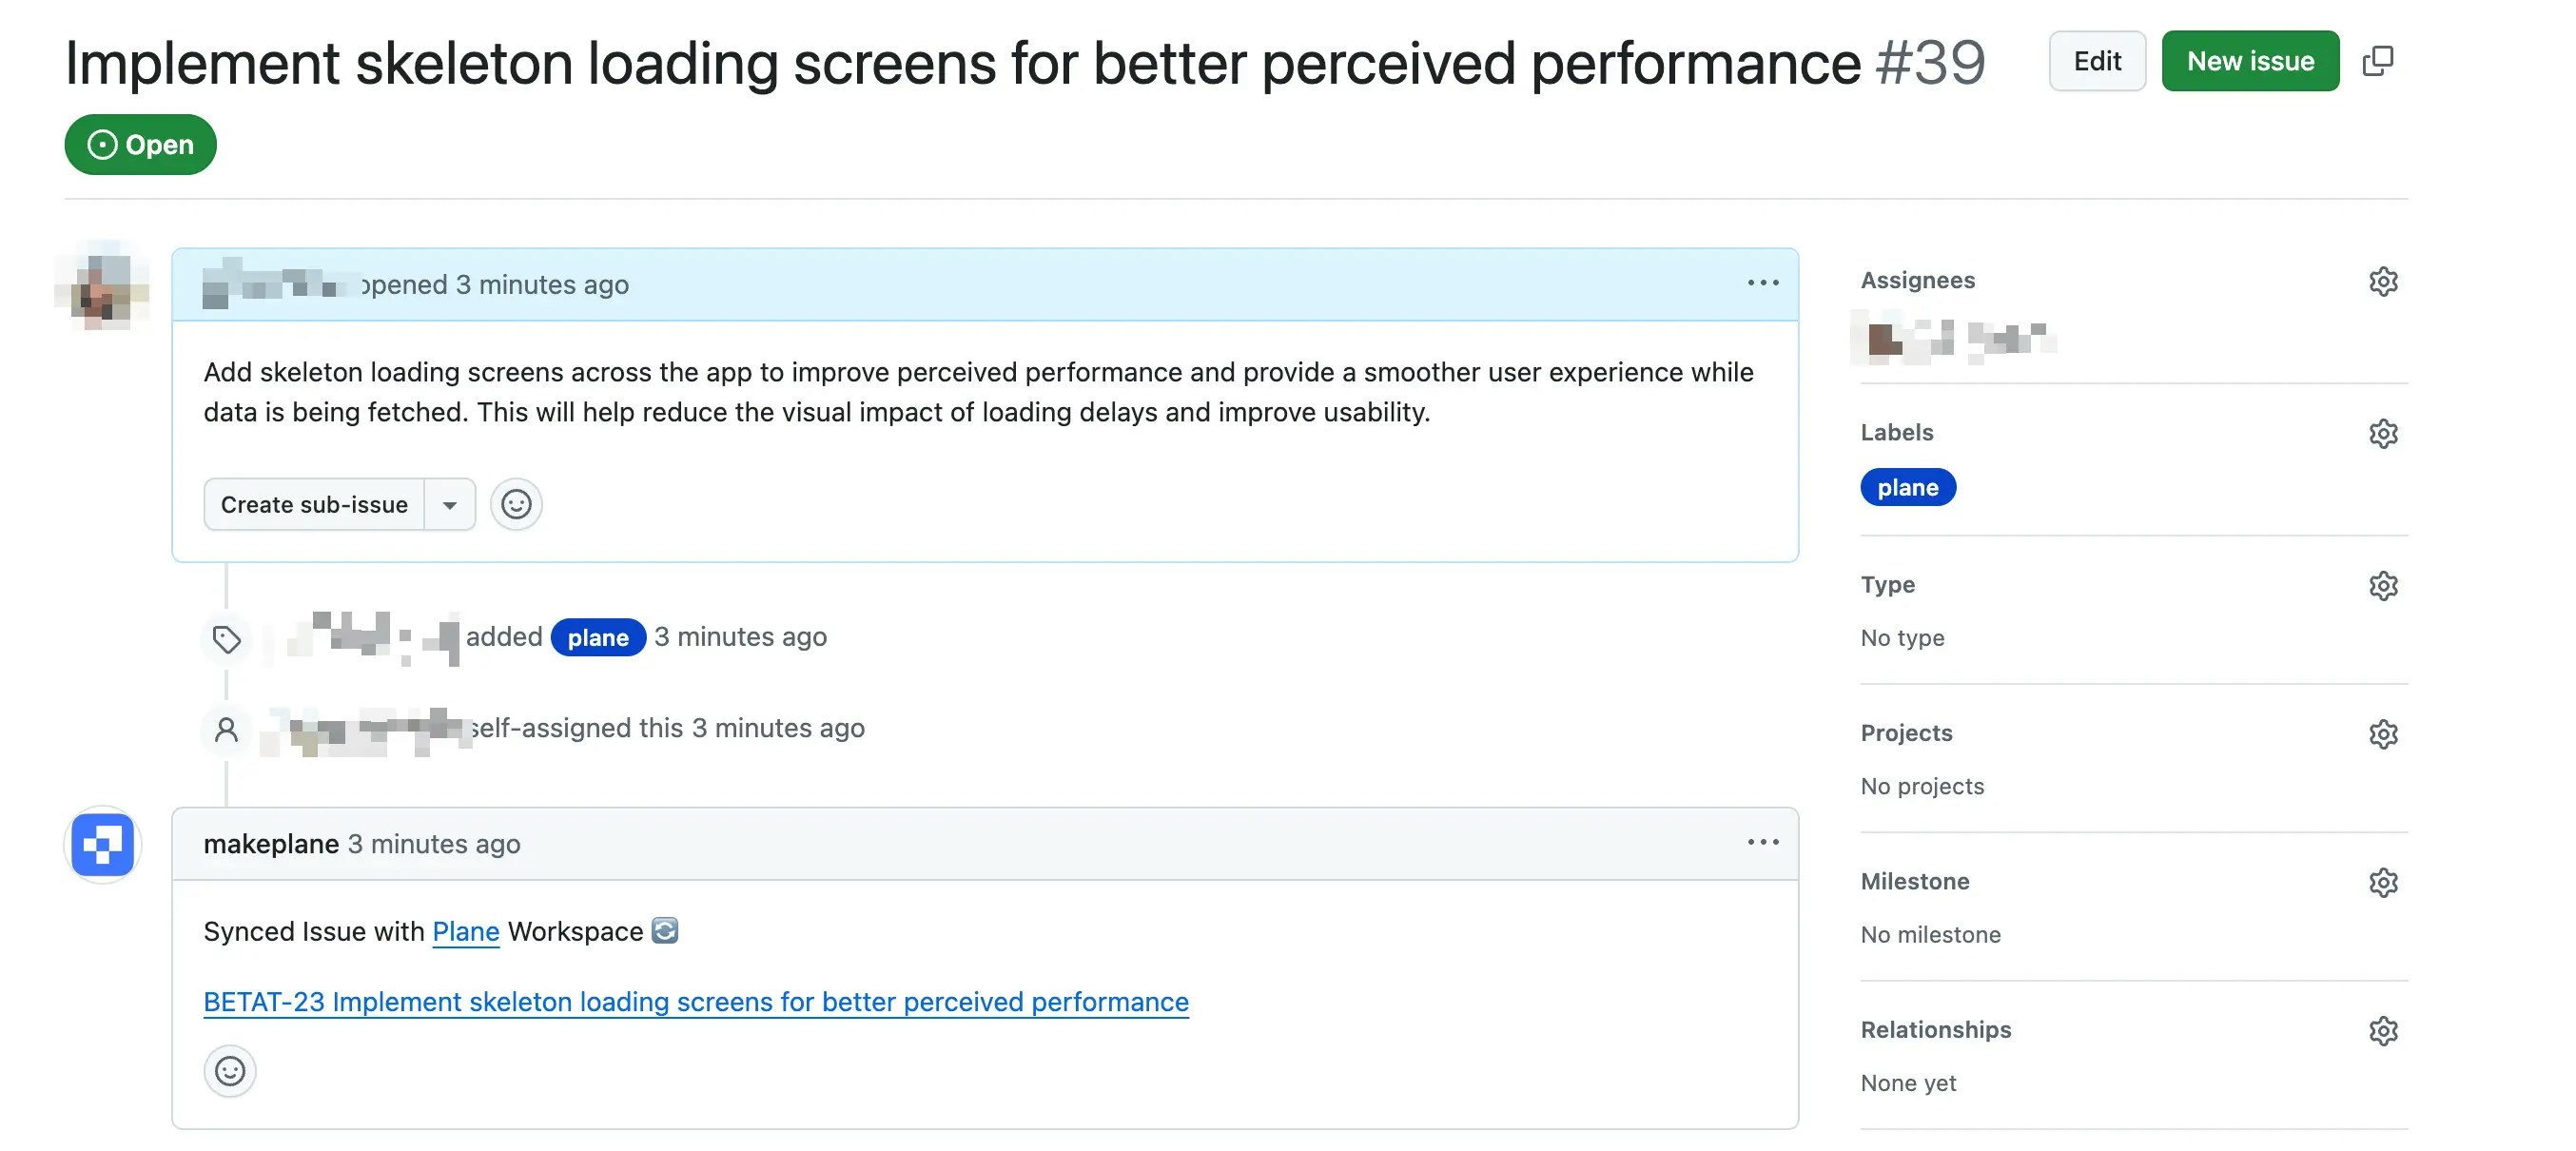Expand the Create sub-issue dropdown arrow
Viewport: 2576px width, 1151px height.
(450, 504)
